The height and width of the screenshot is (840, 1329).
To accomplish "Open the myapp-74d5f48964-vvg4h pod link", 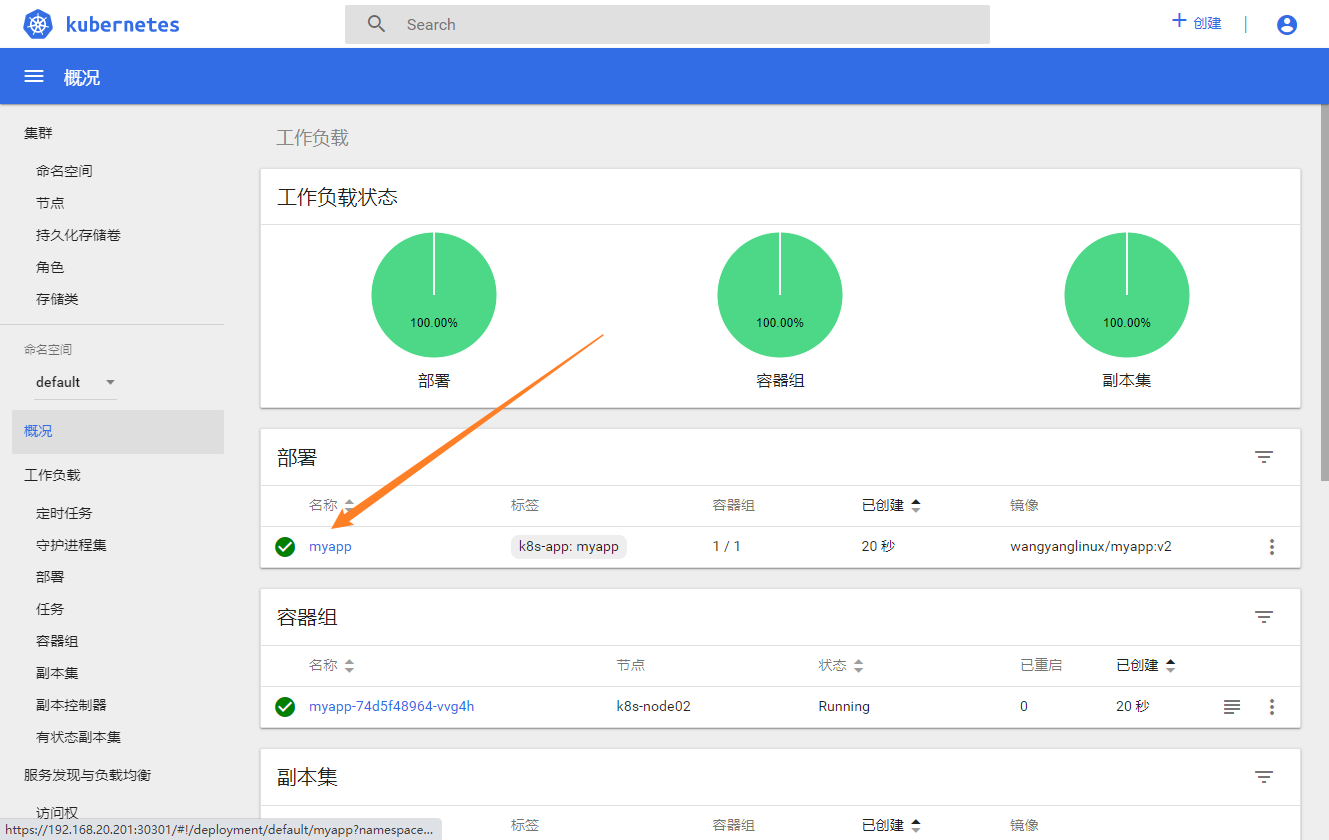I will point(391,707).
